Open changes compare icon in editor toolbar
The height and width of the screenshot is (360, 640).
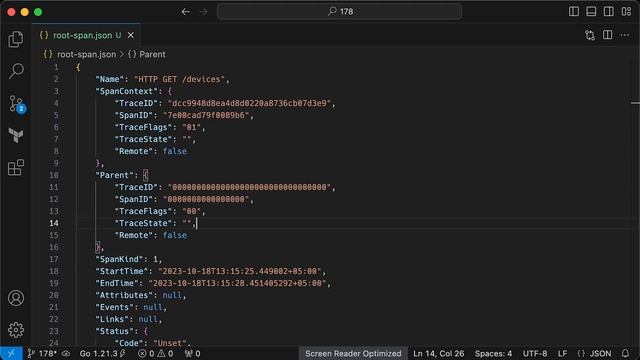(589, 35)
